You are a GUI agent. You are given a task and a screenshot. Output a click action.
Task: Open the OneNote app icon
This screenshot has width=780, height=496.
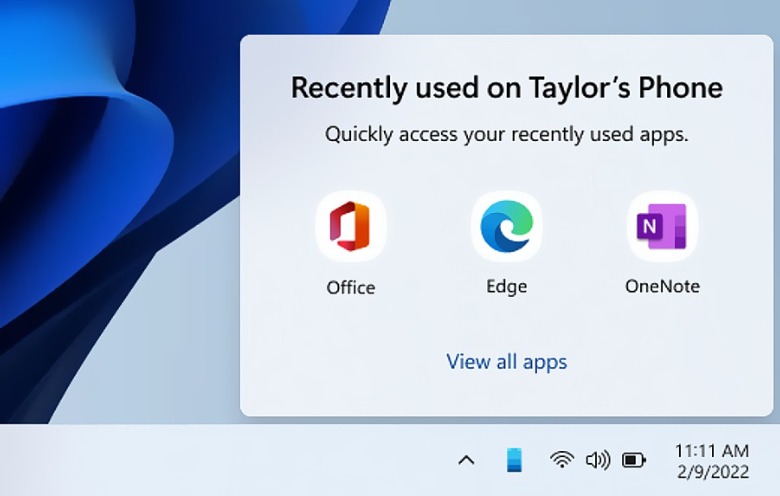click(662, 226)
